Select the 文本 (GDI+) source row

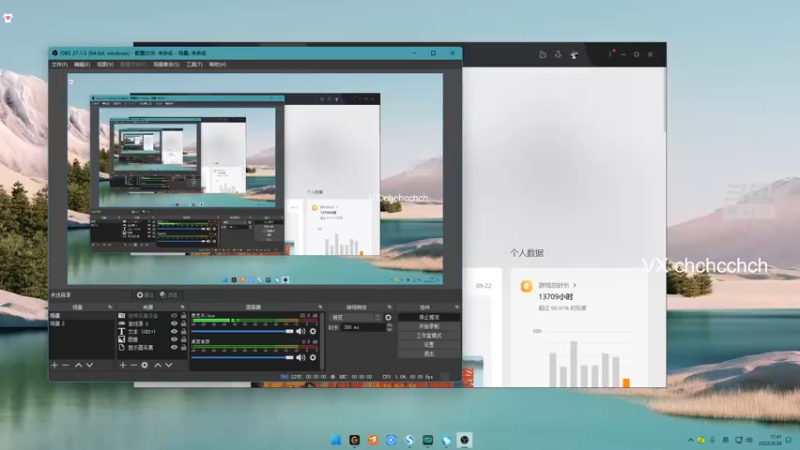(x=152, y=332)
